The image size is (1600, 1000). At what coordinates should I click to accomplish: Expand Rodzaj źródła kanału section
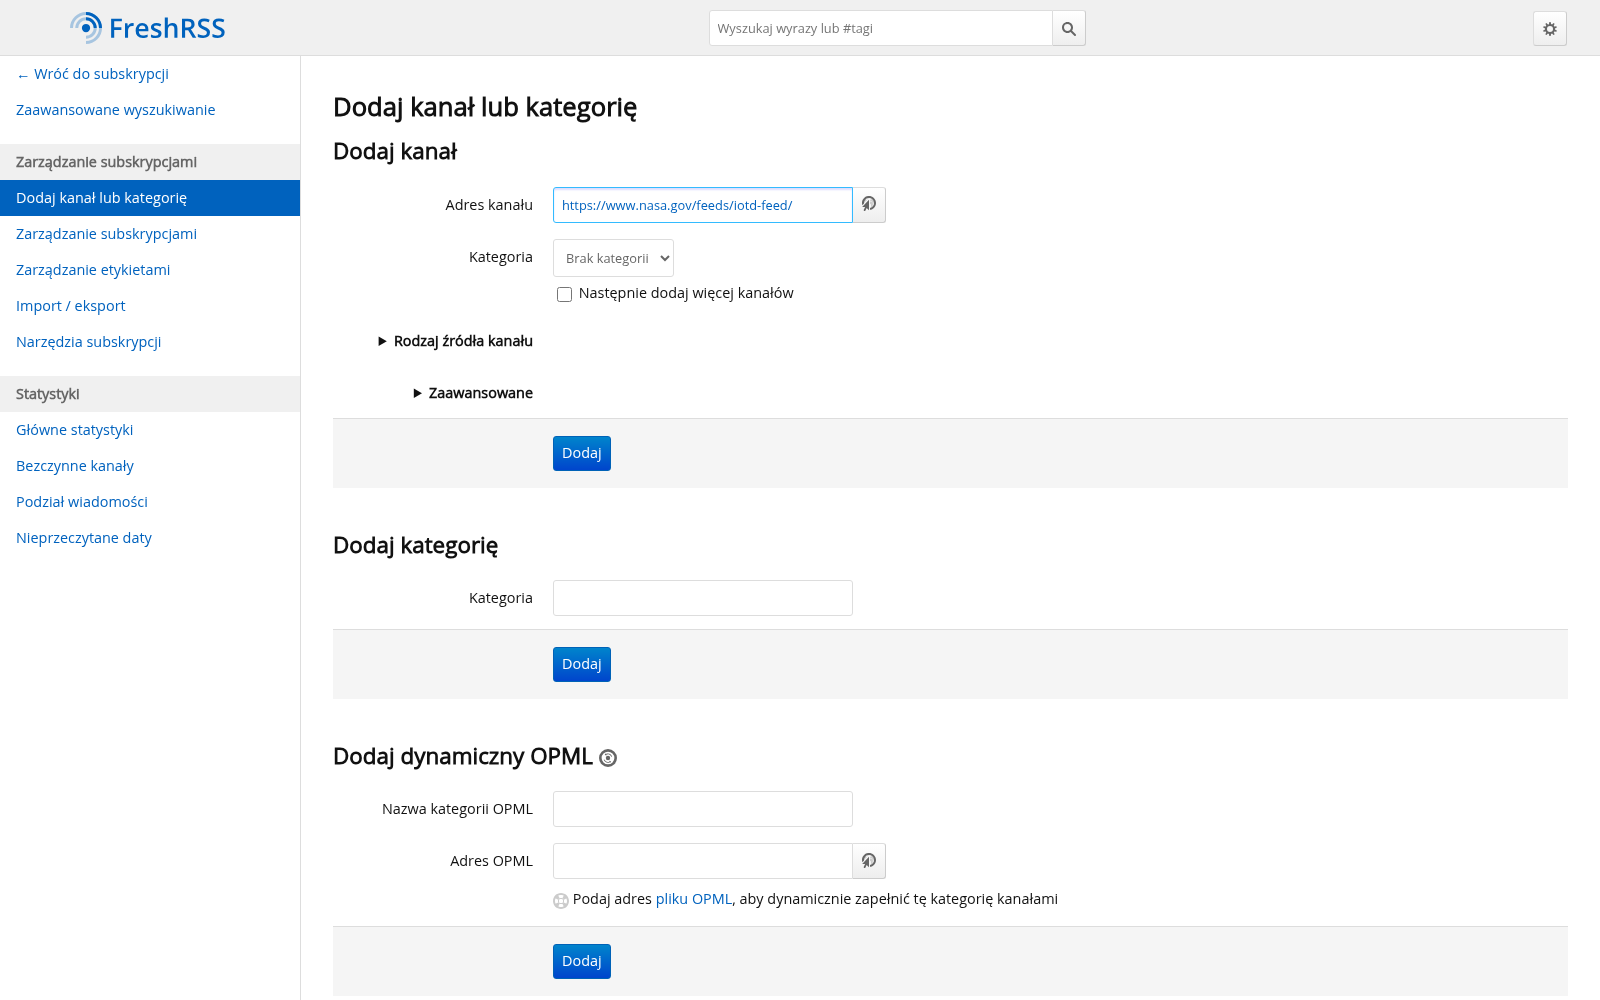[455, 341]
